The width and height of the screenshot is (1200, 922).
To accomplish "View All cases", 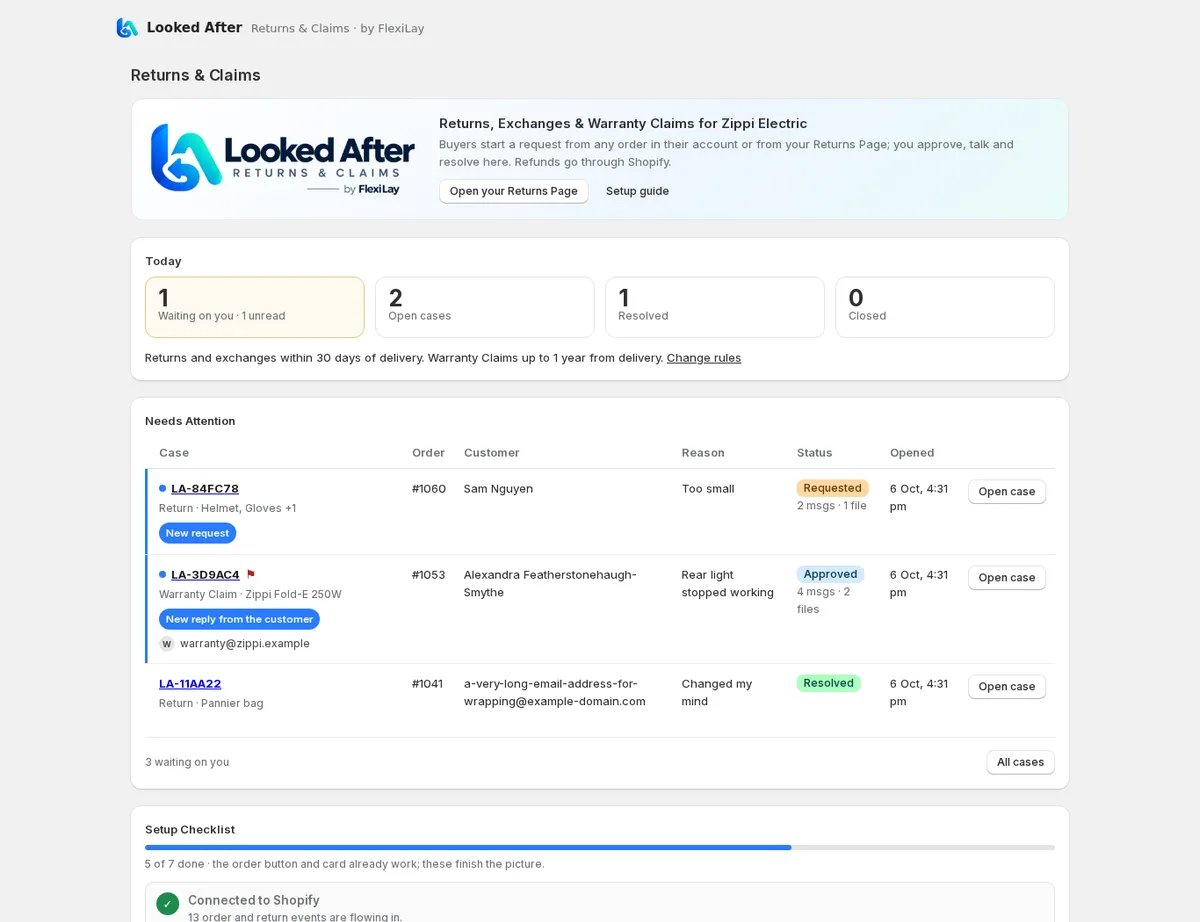I will (1020, 762).
